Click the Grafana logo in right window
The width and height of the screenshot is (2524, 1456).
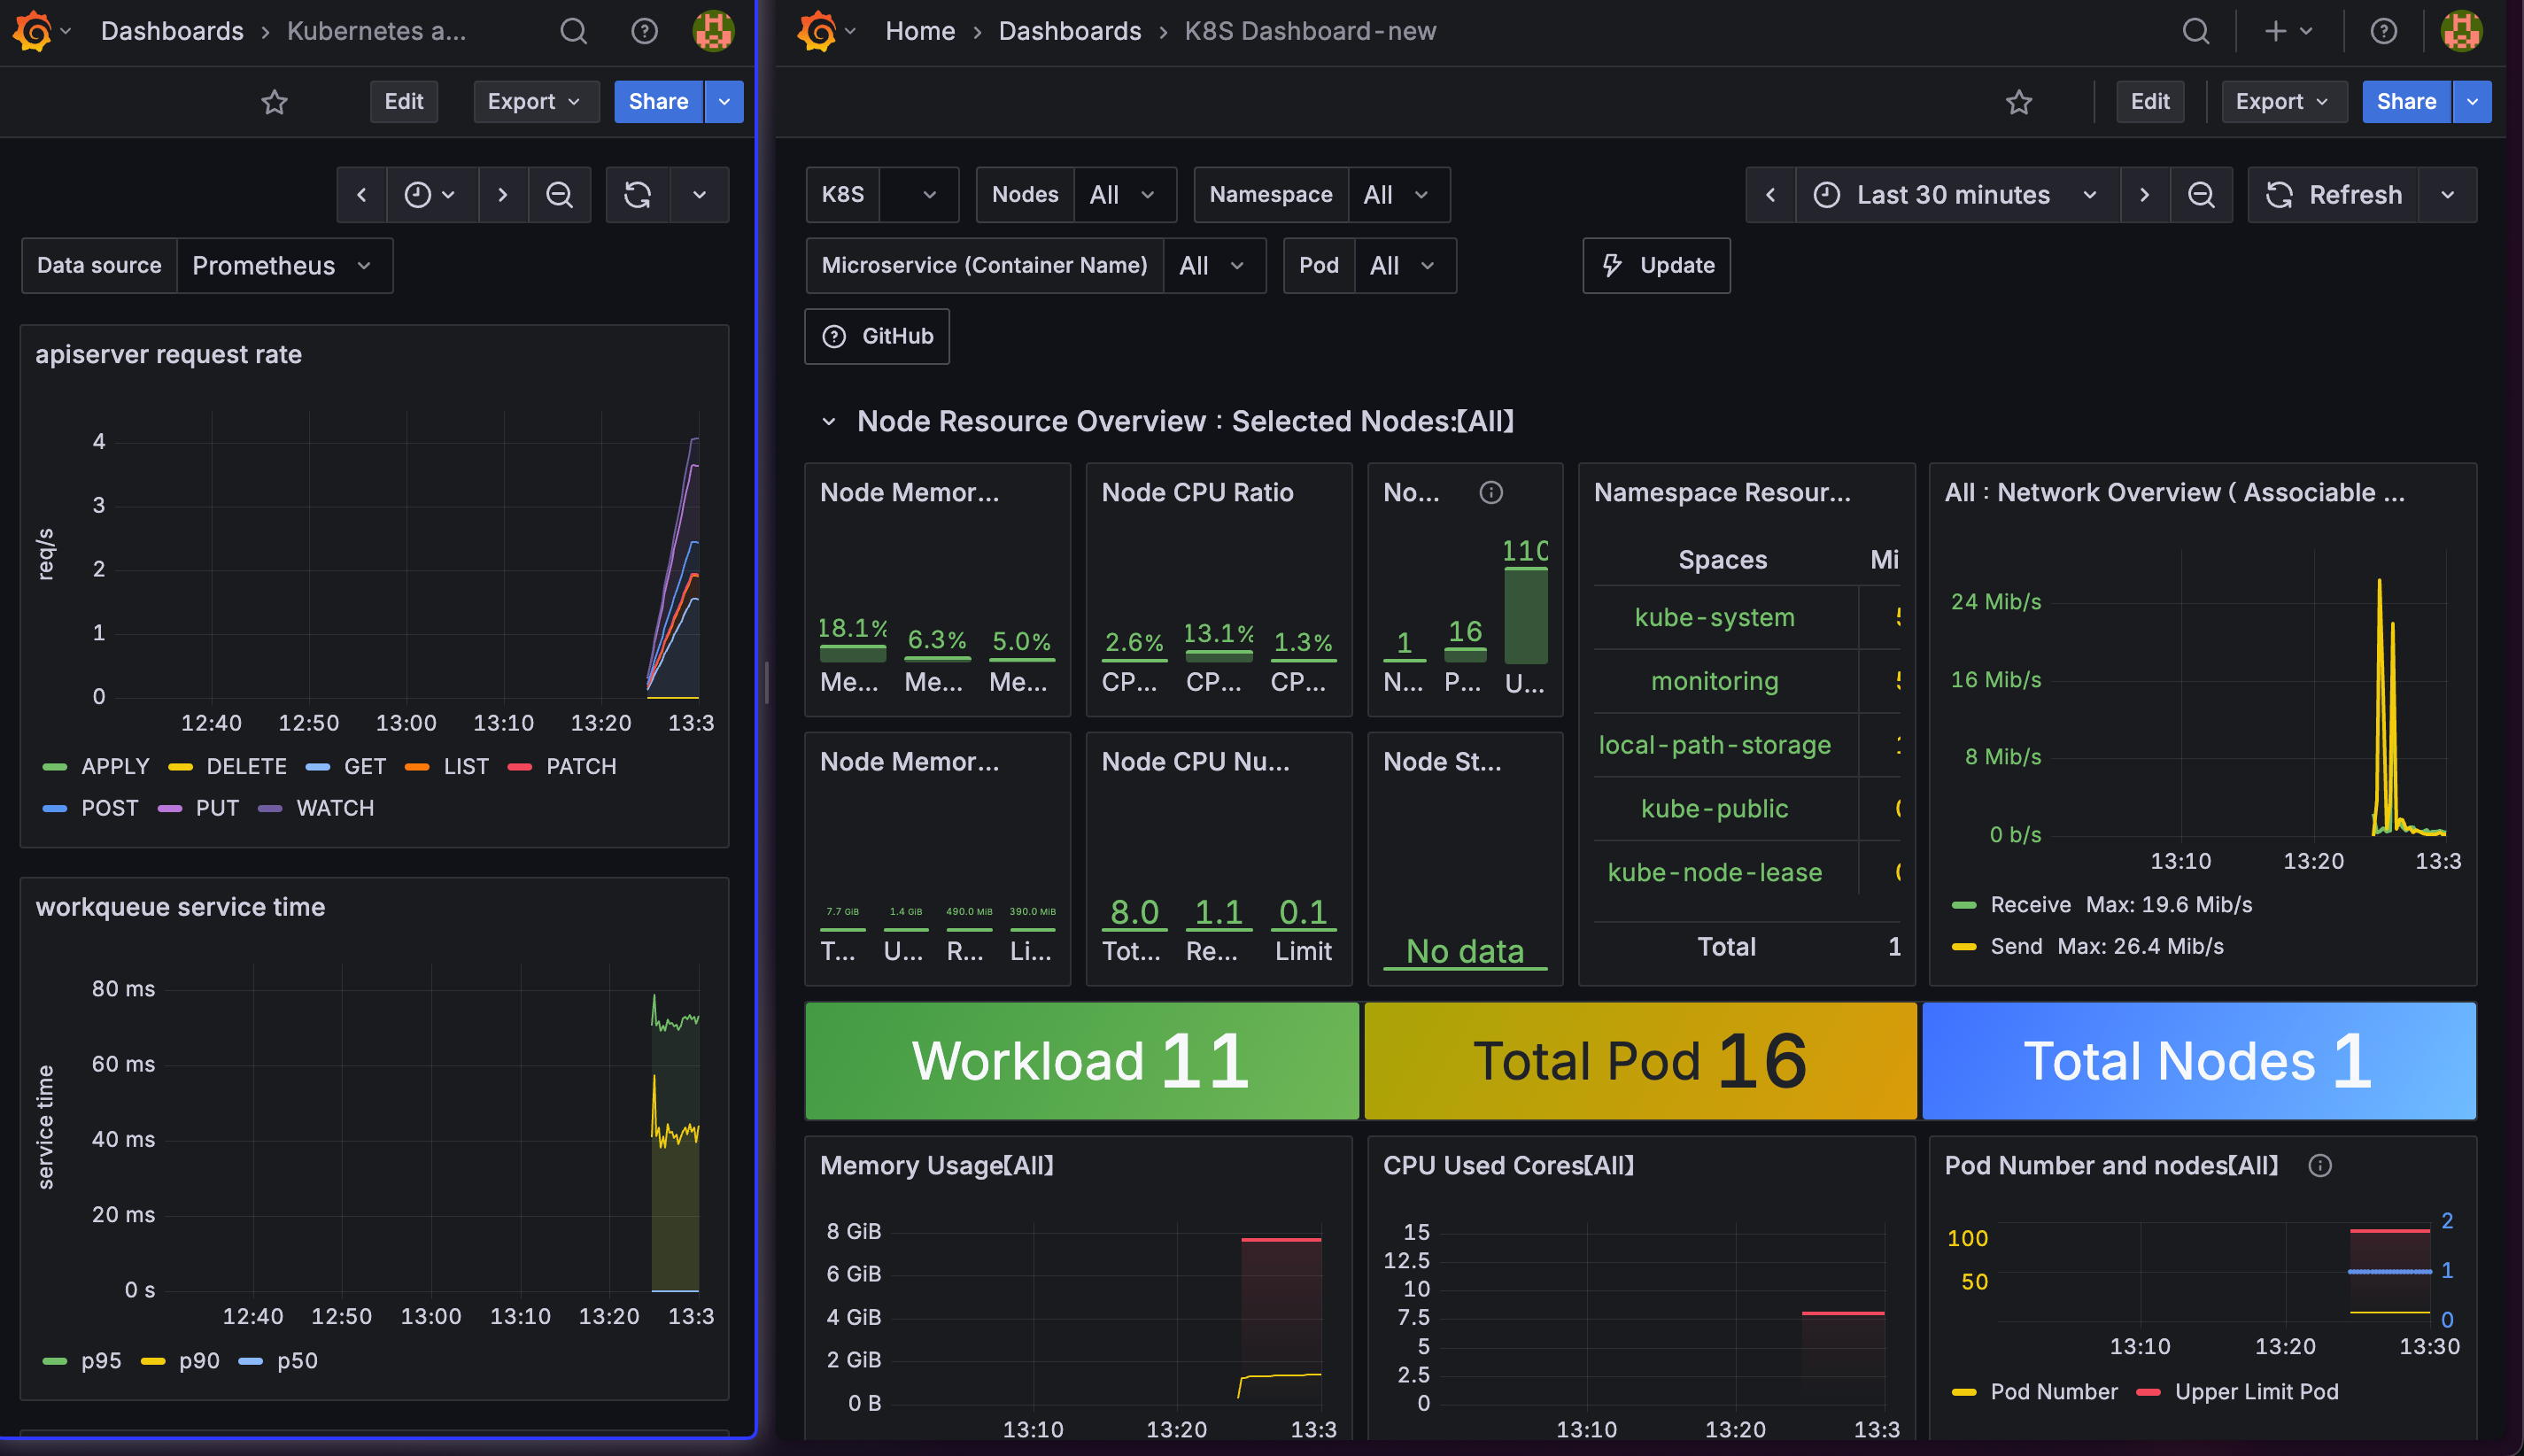[x=817, y=31]
